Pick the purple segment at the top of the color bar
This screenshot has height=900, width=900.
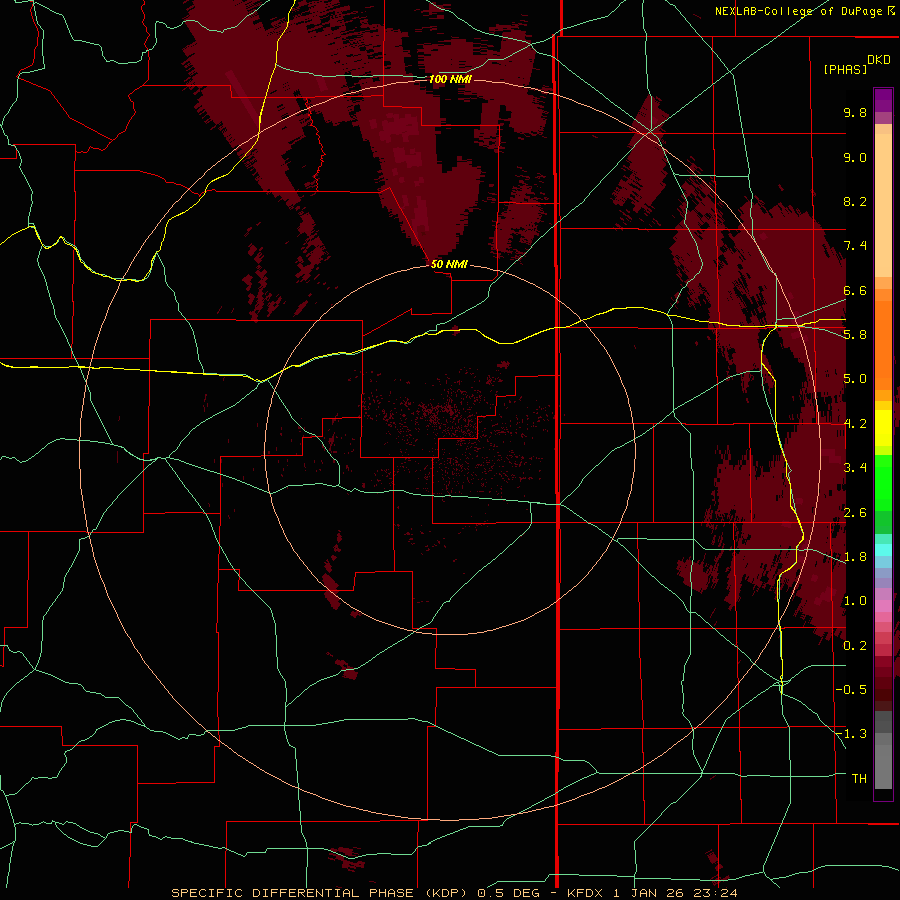[x=883, y=100]
